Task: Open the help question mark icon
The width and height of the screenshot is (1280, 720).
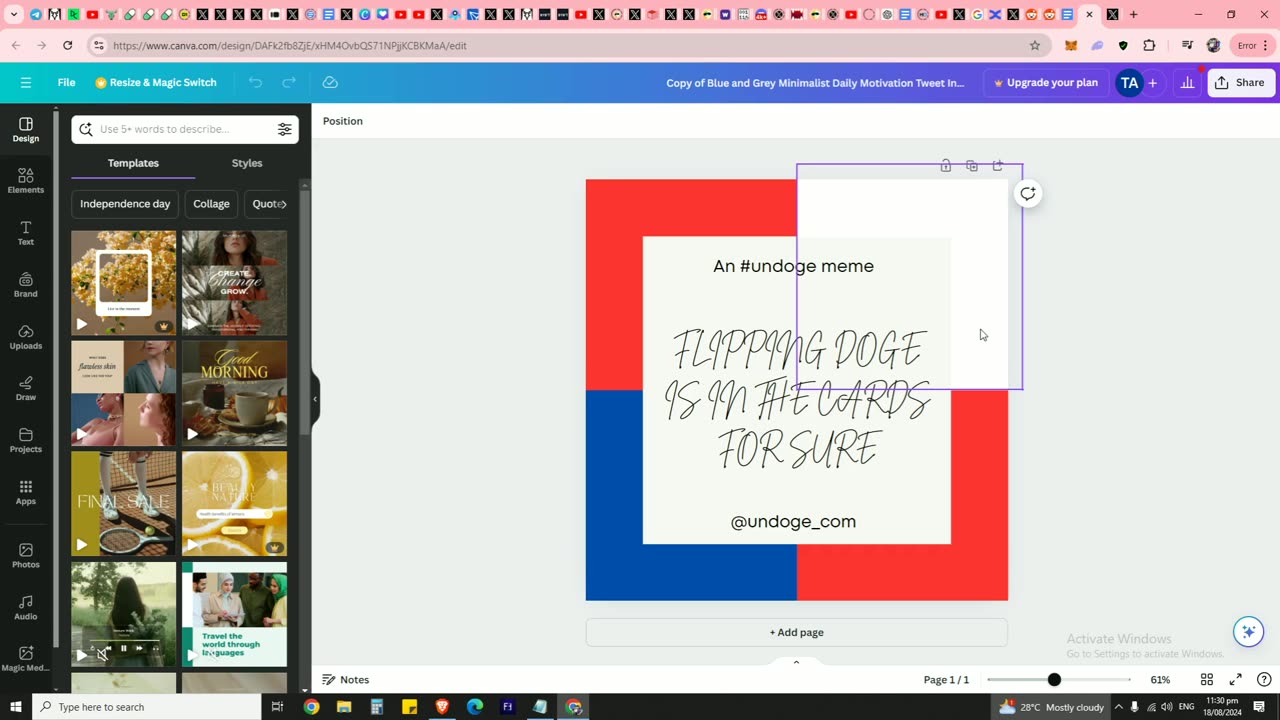Action: (x=1264, y=680)
